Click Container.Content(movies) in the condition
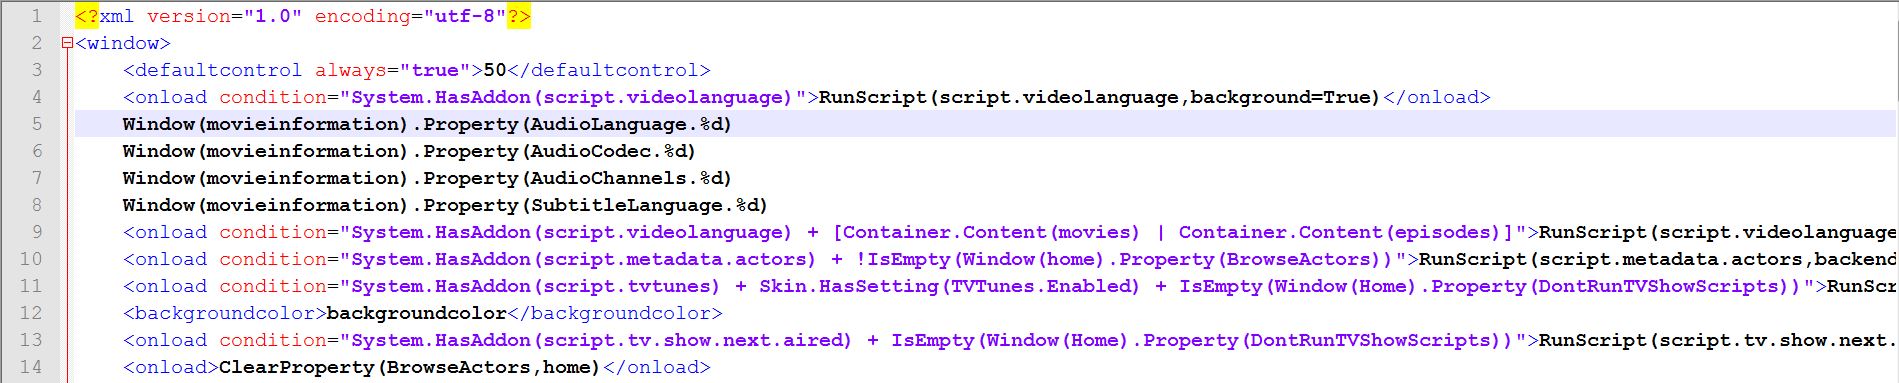The image size is (1899, 383). click(x=991, y=232)
